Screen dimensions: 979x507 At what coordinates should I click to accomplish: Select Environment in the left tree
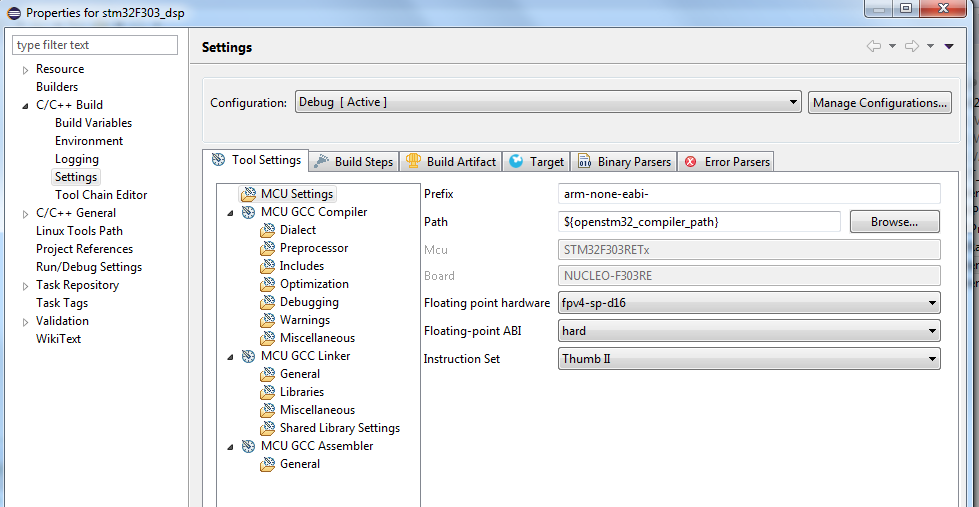[x=89, y=141]
